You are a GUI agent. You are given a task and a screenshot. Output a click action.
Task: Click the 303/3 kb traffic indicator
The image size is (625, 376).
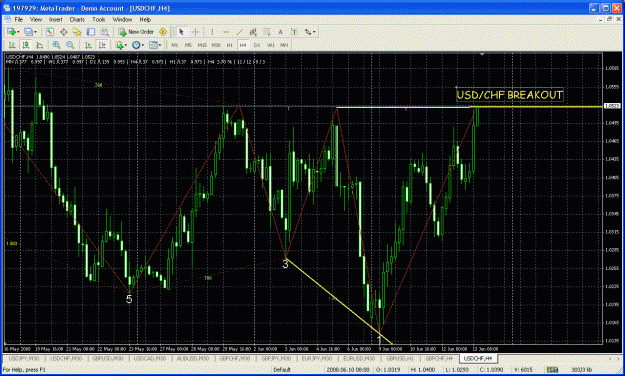pyautogui.click(x=581, y=370)
